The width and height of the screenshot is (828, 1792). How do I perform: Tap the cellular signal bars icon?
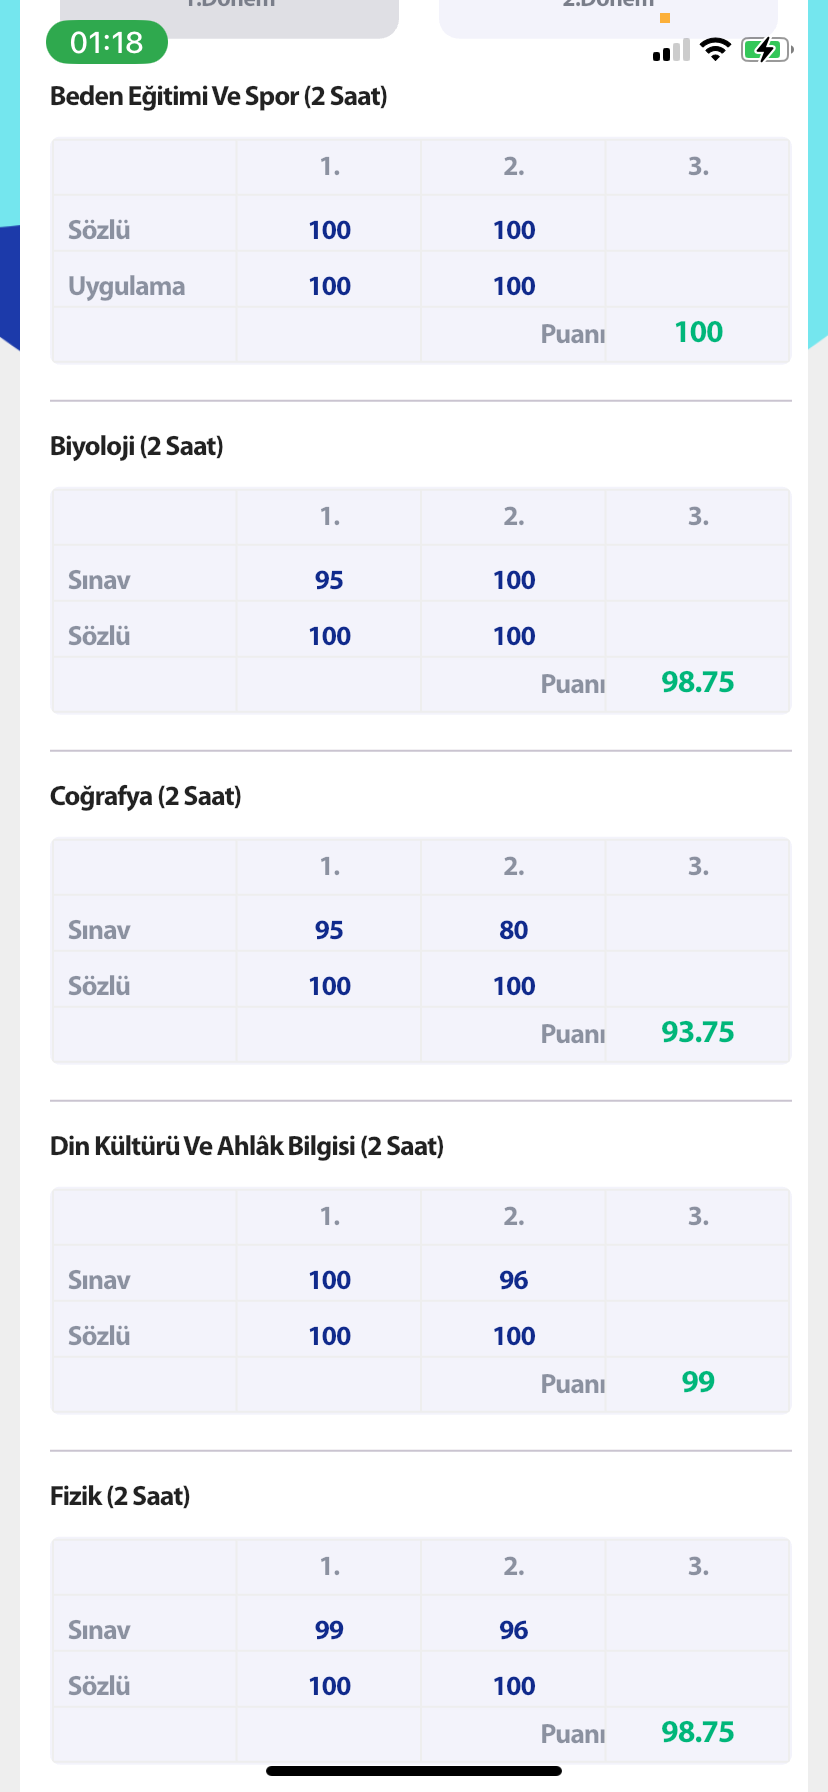(x=671, y=50)
